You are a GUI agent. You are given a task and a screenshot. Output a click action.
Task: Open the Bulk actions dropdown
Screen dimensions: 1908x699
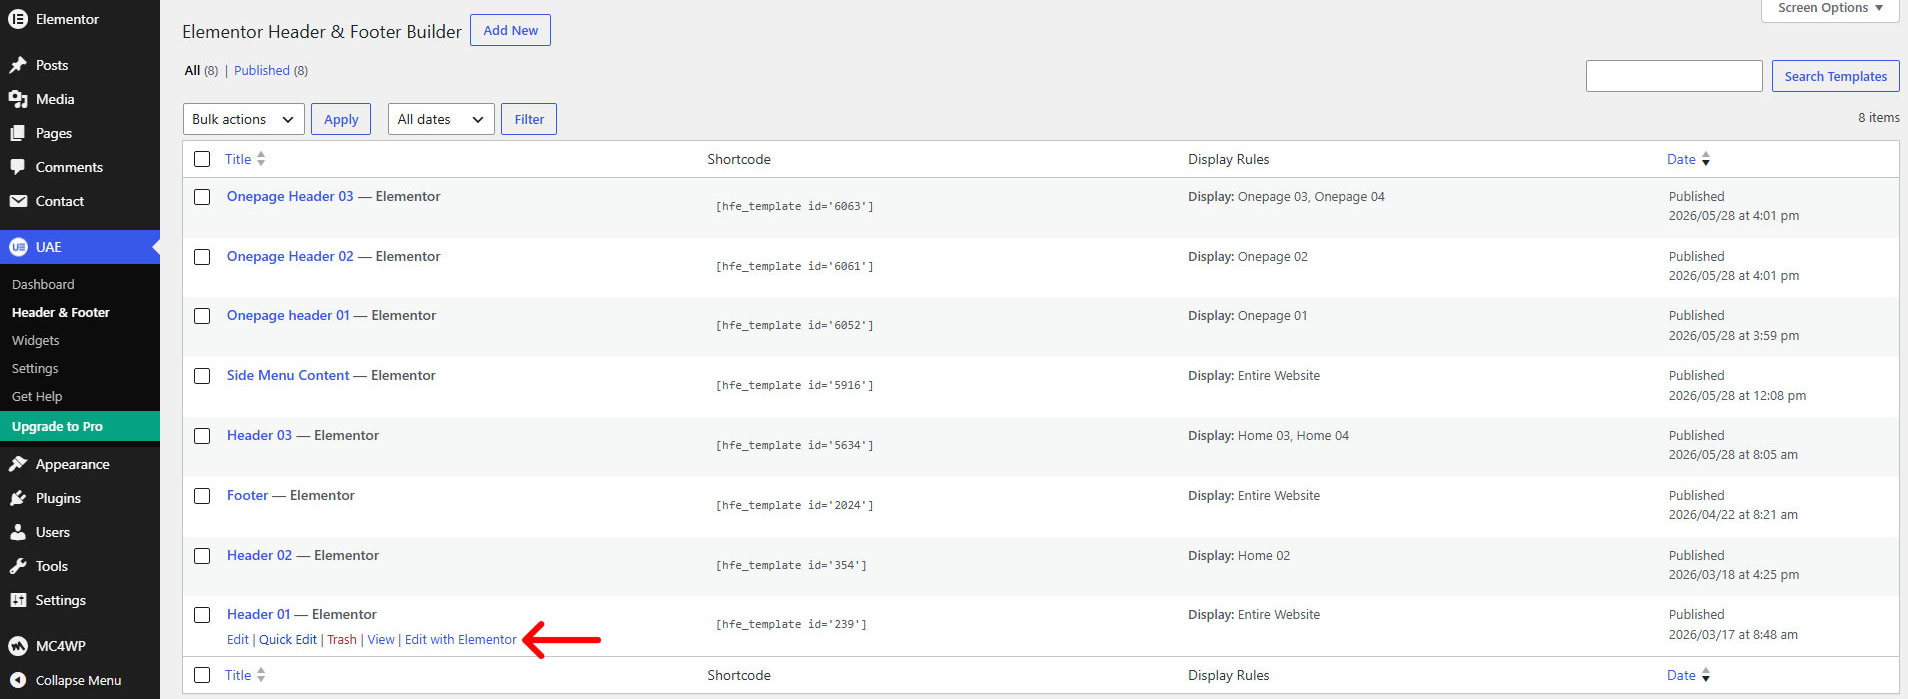[x=244, y=119]
